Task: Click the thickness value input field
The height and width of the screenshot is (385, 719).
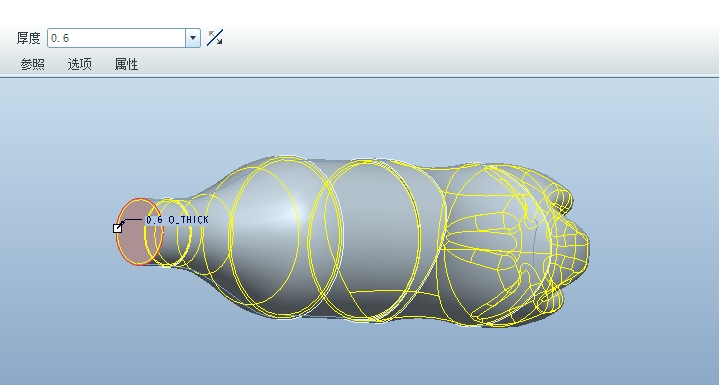Action: 116,38
